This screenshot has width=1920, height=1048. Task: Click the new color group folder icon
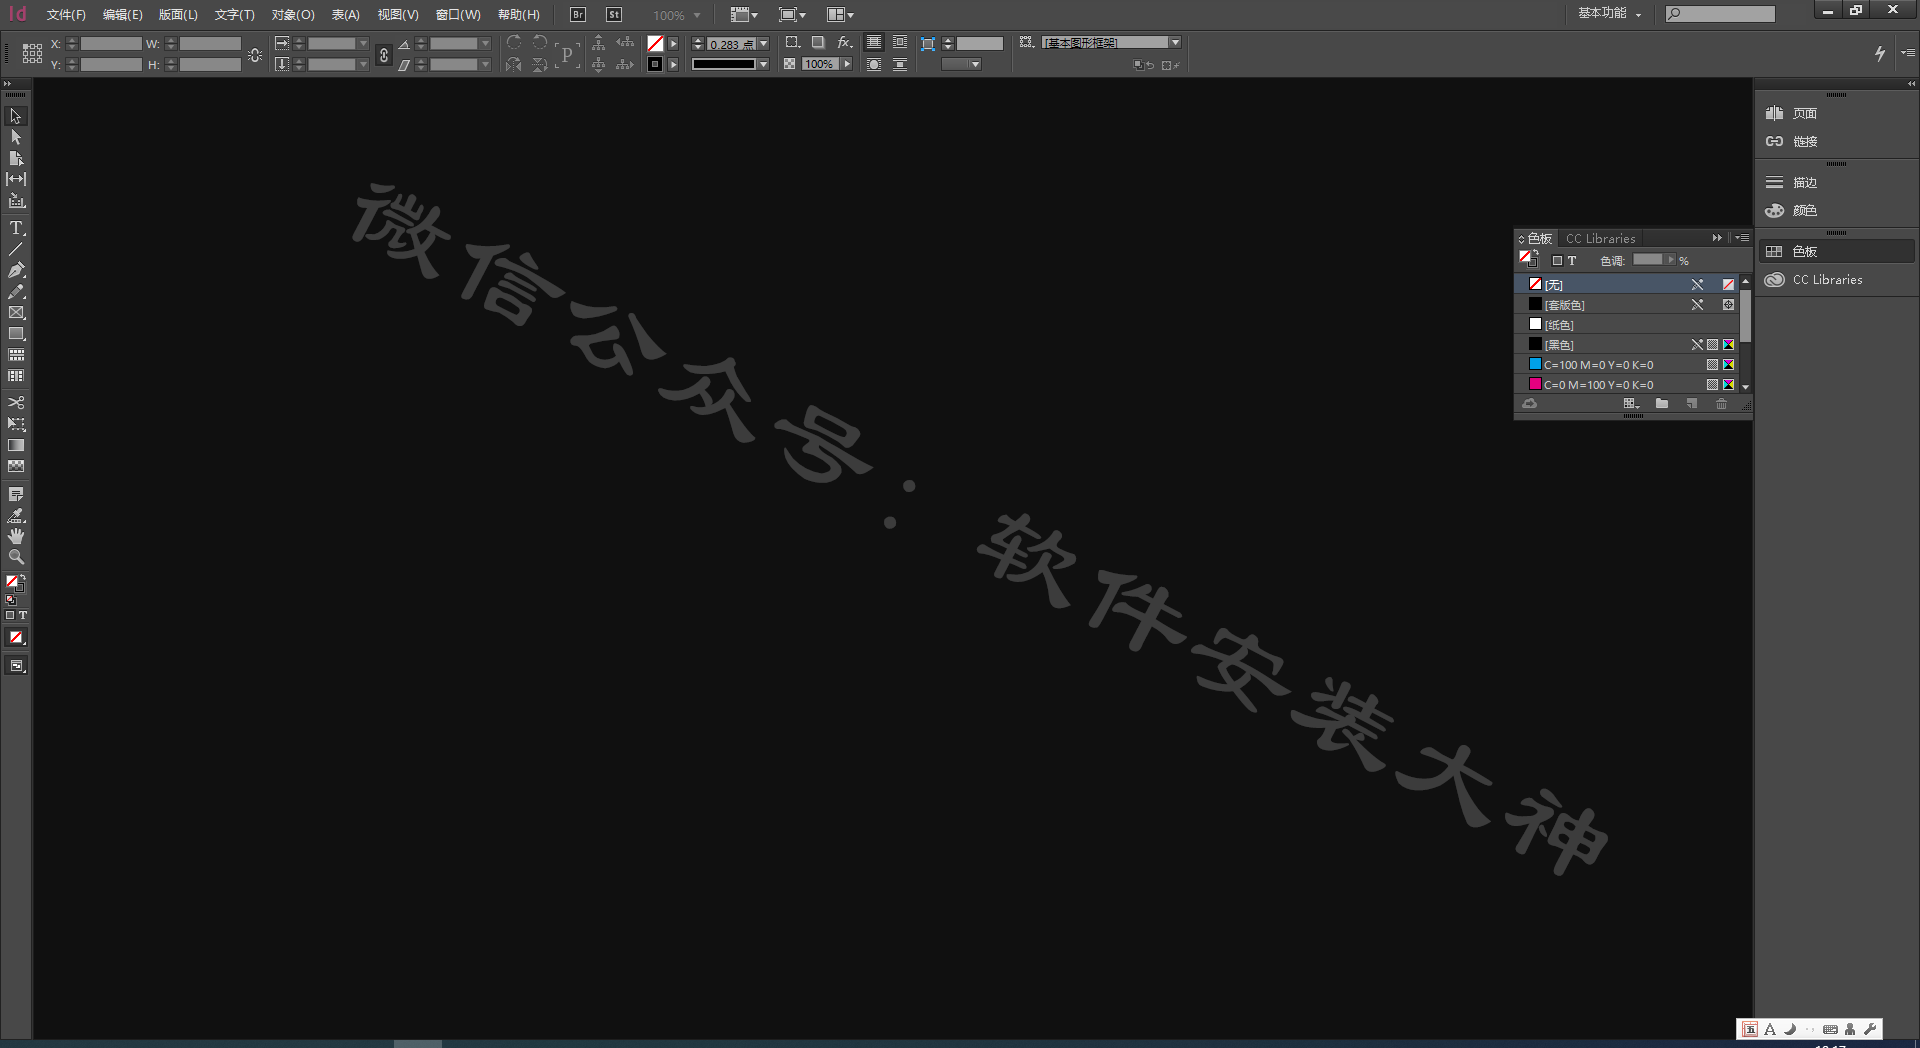coord(1662,404)
